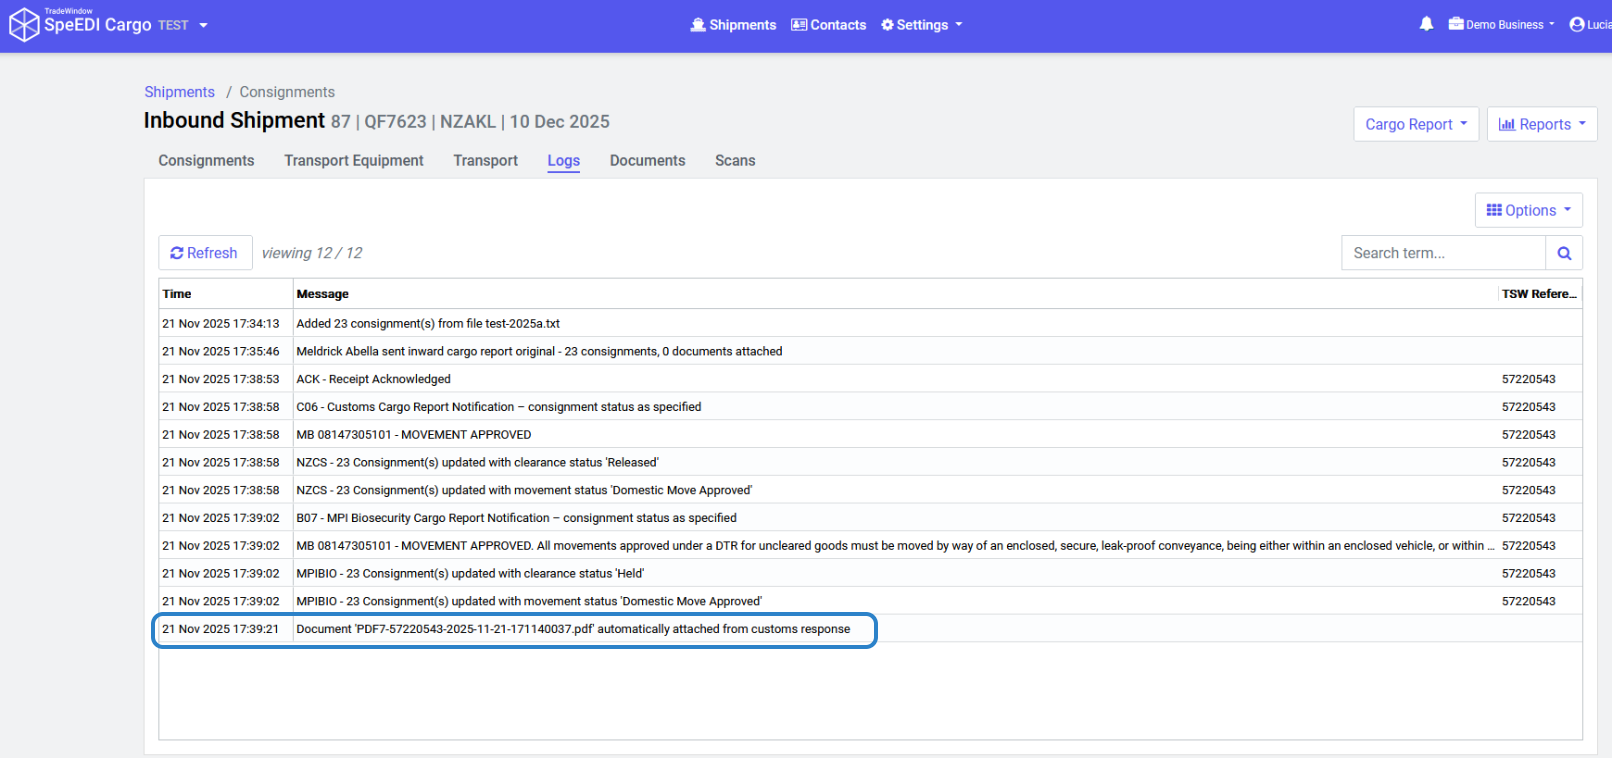Click the 17:39:21 timestamp cell
The width and height of the screenshot is (1612, 758).
coord(221,629)
